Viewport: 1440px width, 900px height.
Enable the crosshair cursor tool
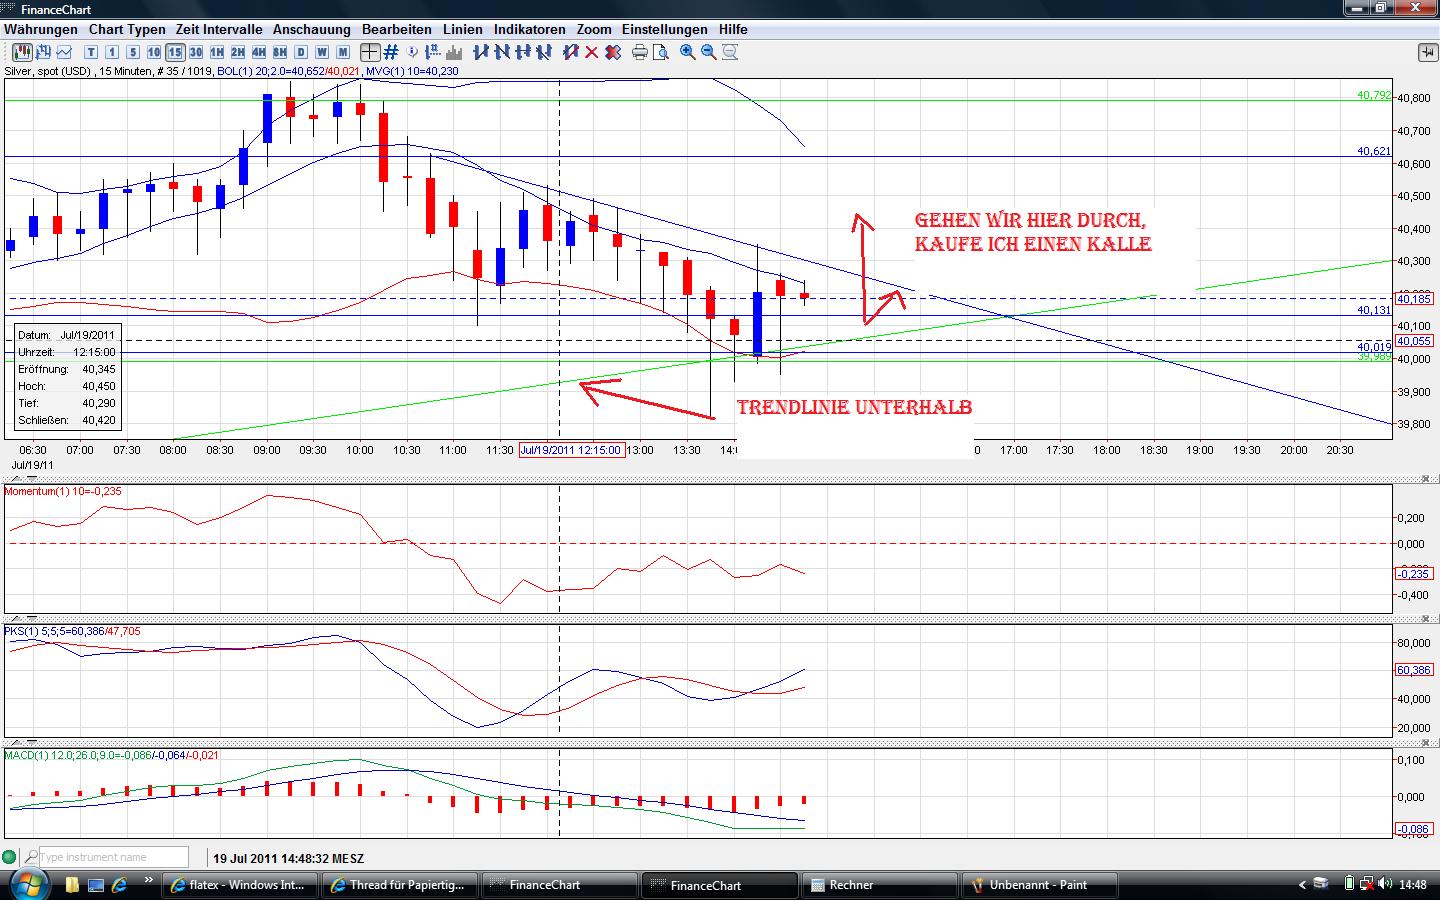(x=370, y=52)
